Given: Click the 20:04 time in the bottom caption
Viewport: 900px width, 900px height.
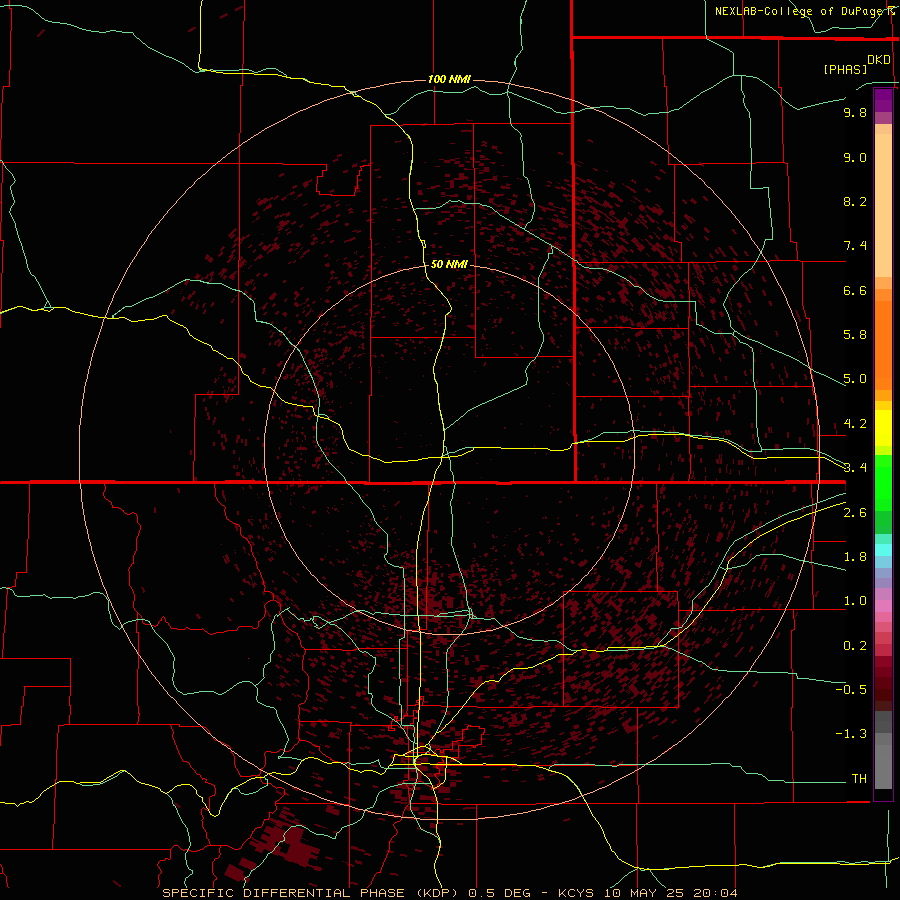Looking at the screenshot, I should tap(715, 893).
